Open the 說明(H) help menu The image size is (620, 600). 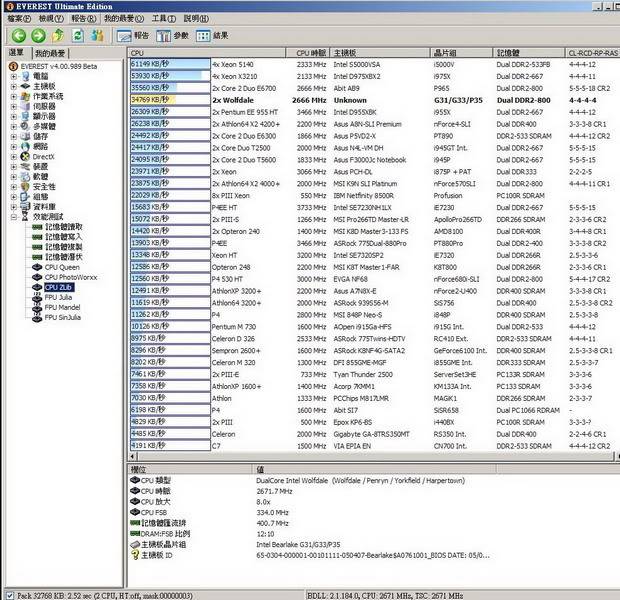click(x=196, y=19)
